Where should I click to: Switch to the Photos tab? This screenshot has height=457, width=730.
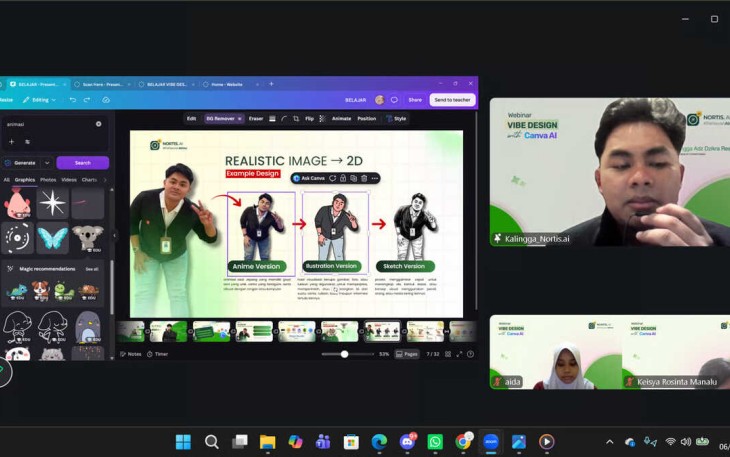[48, 180]
